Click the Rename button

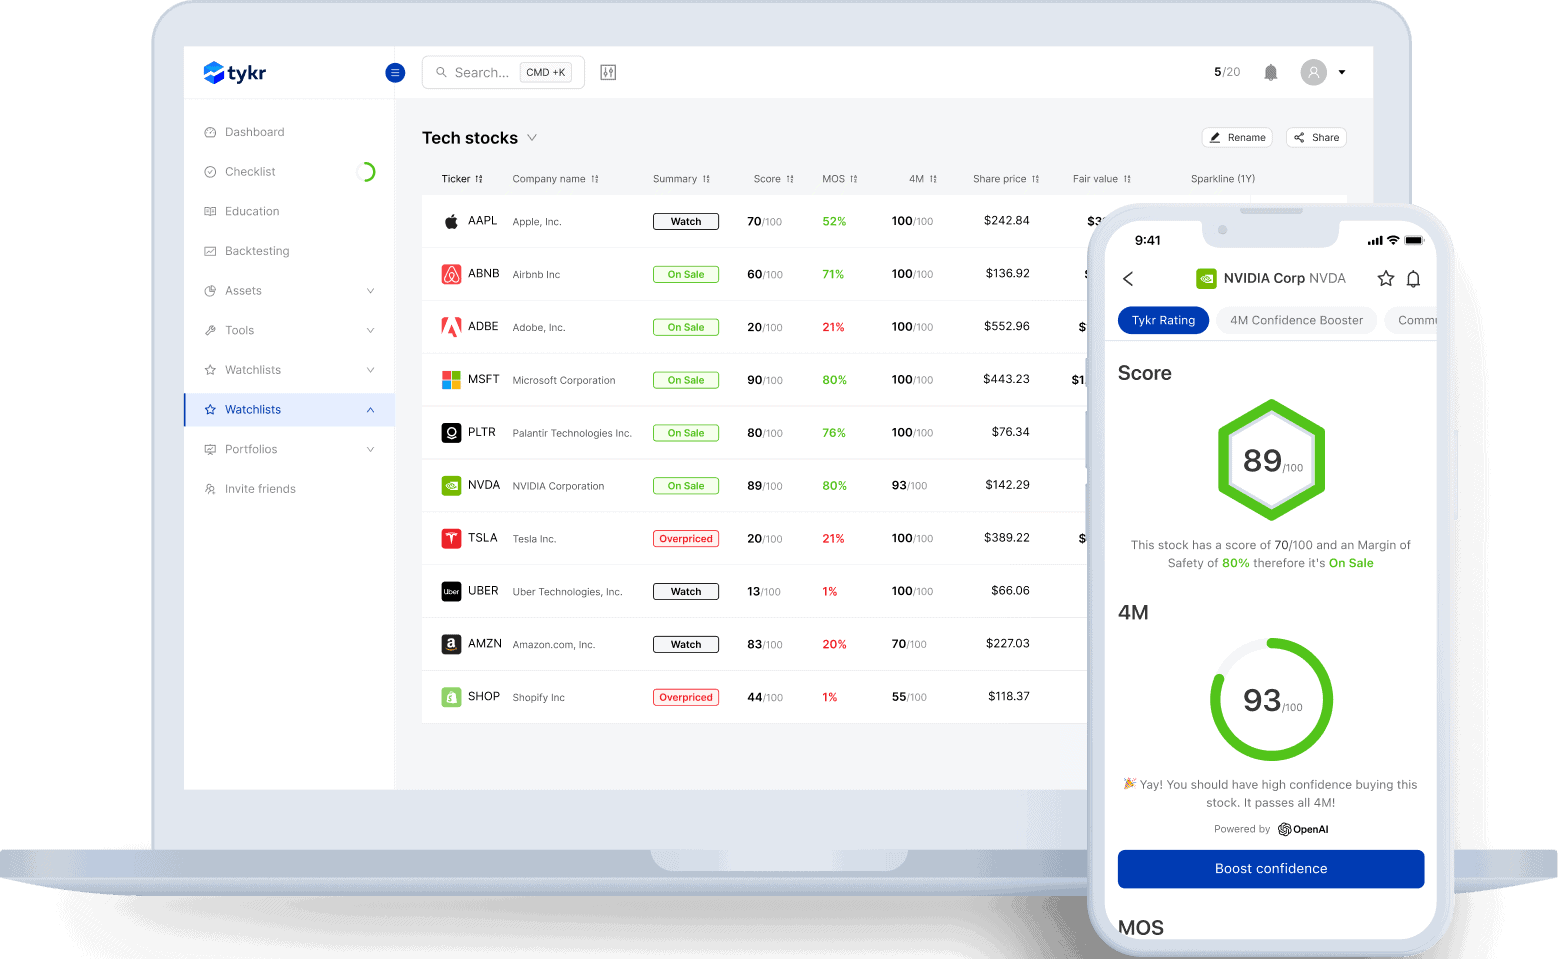(1237, 138)
